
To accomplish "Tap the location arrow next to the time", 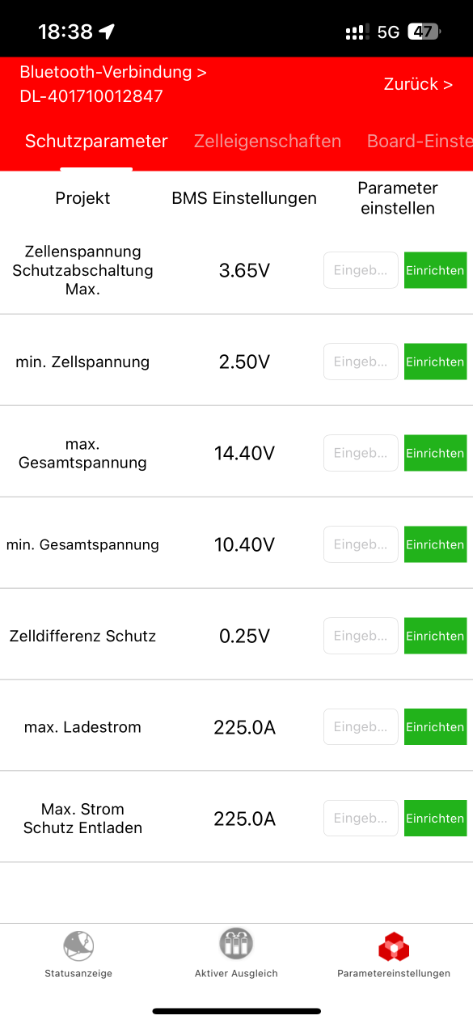I will pyautogui.click(x=107, y=31).
